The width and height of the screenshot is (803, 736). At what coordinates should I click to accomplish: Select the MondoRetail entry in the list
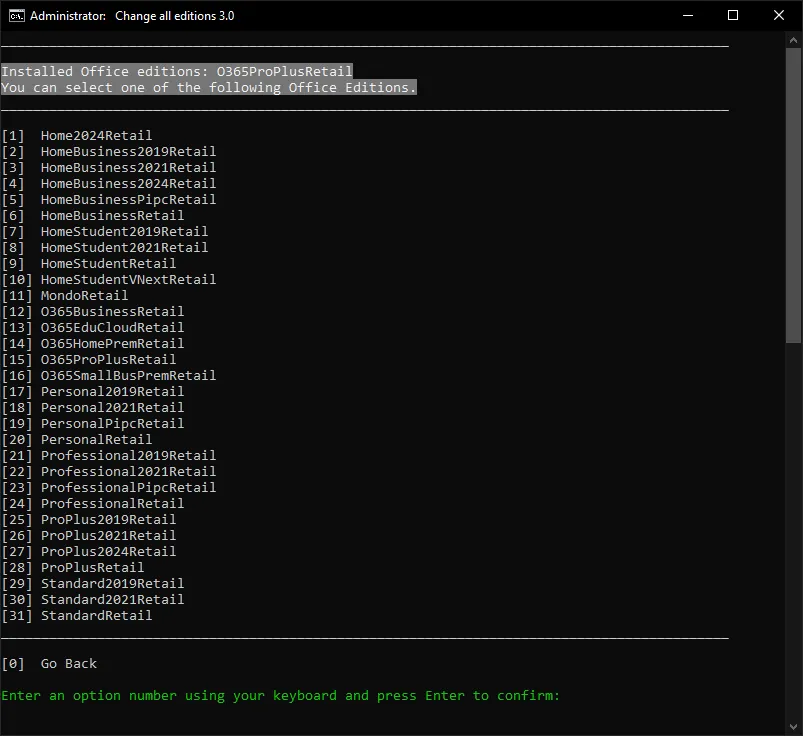tap(84, 296)
